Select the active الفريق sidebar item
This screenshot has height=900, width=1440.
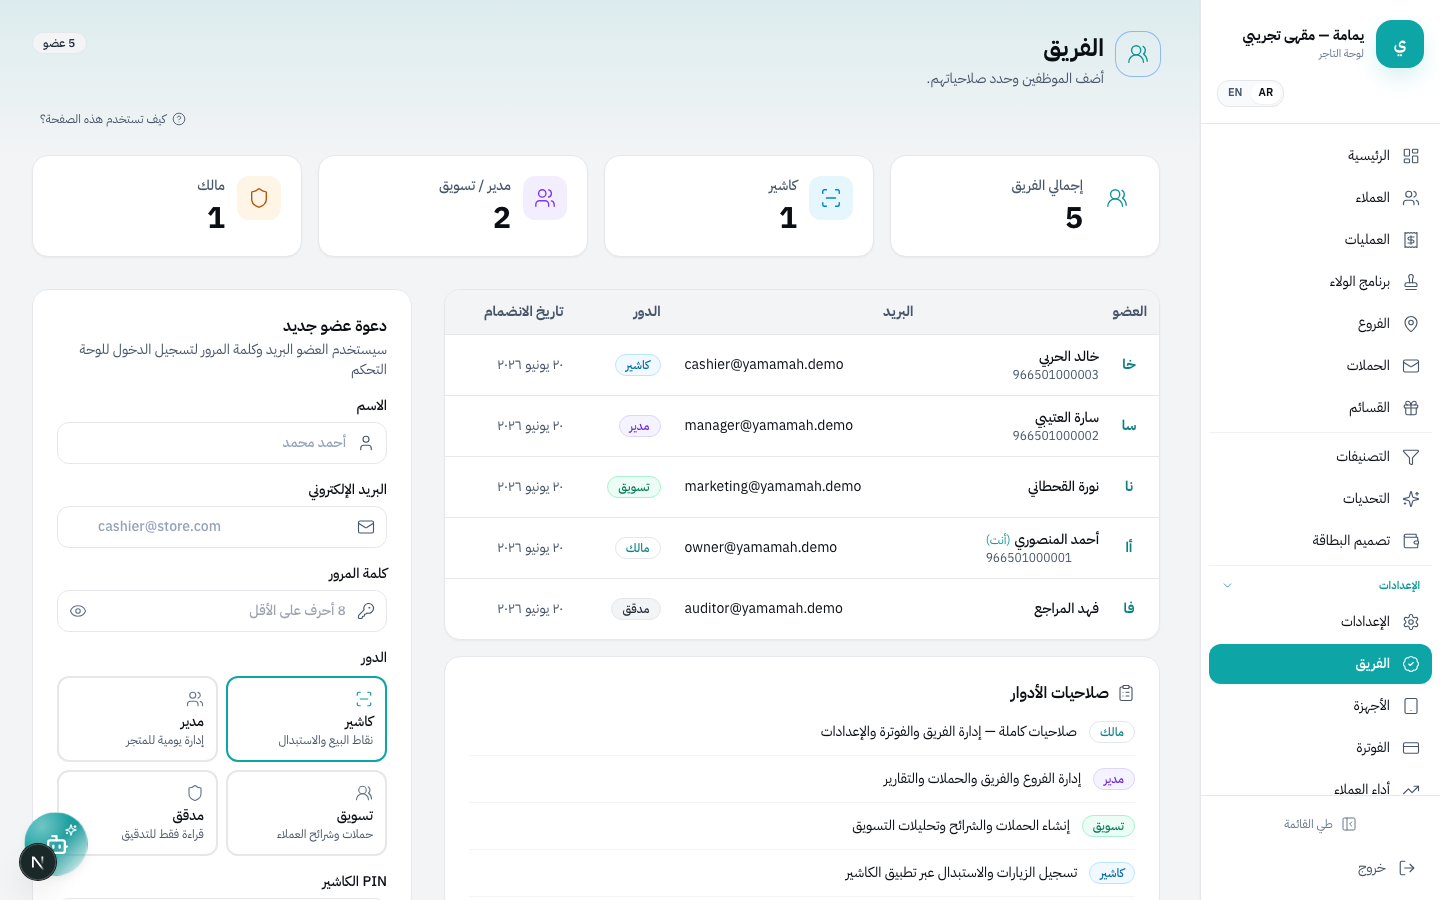point(1320,664)
